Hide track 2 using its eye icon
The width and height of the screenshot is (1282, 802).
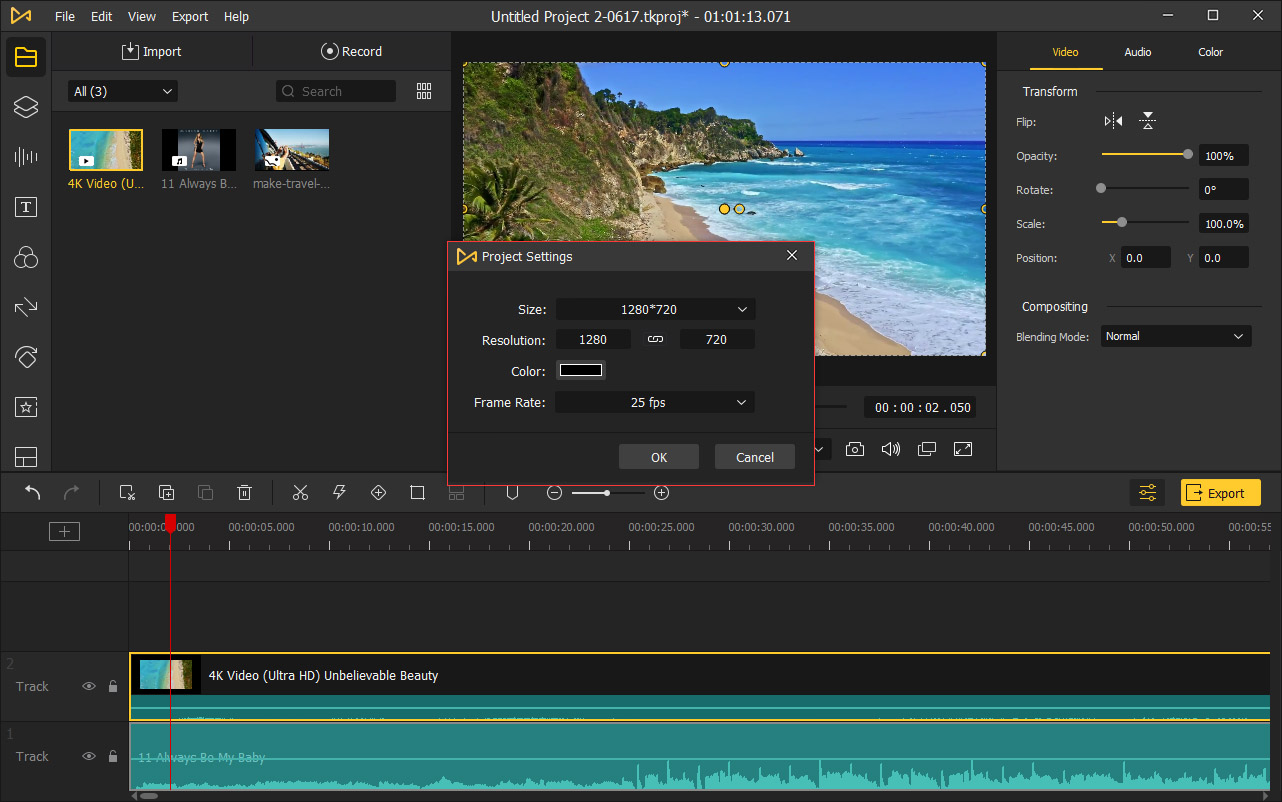click(x=89, y=687)
